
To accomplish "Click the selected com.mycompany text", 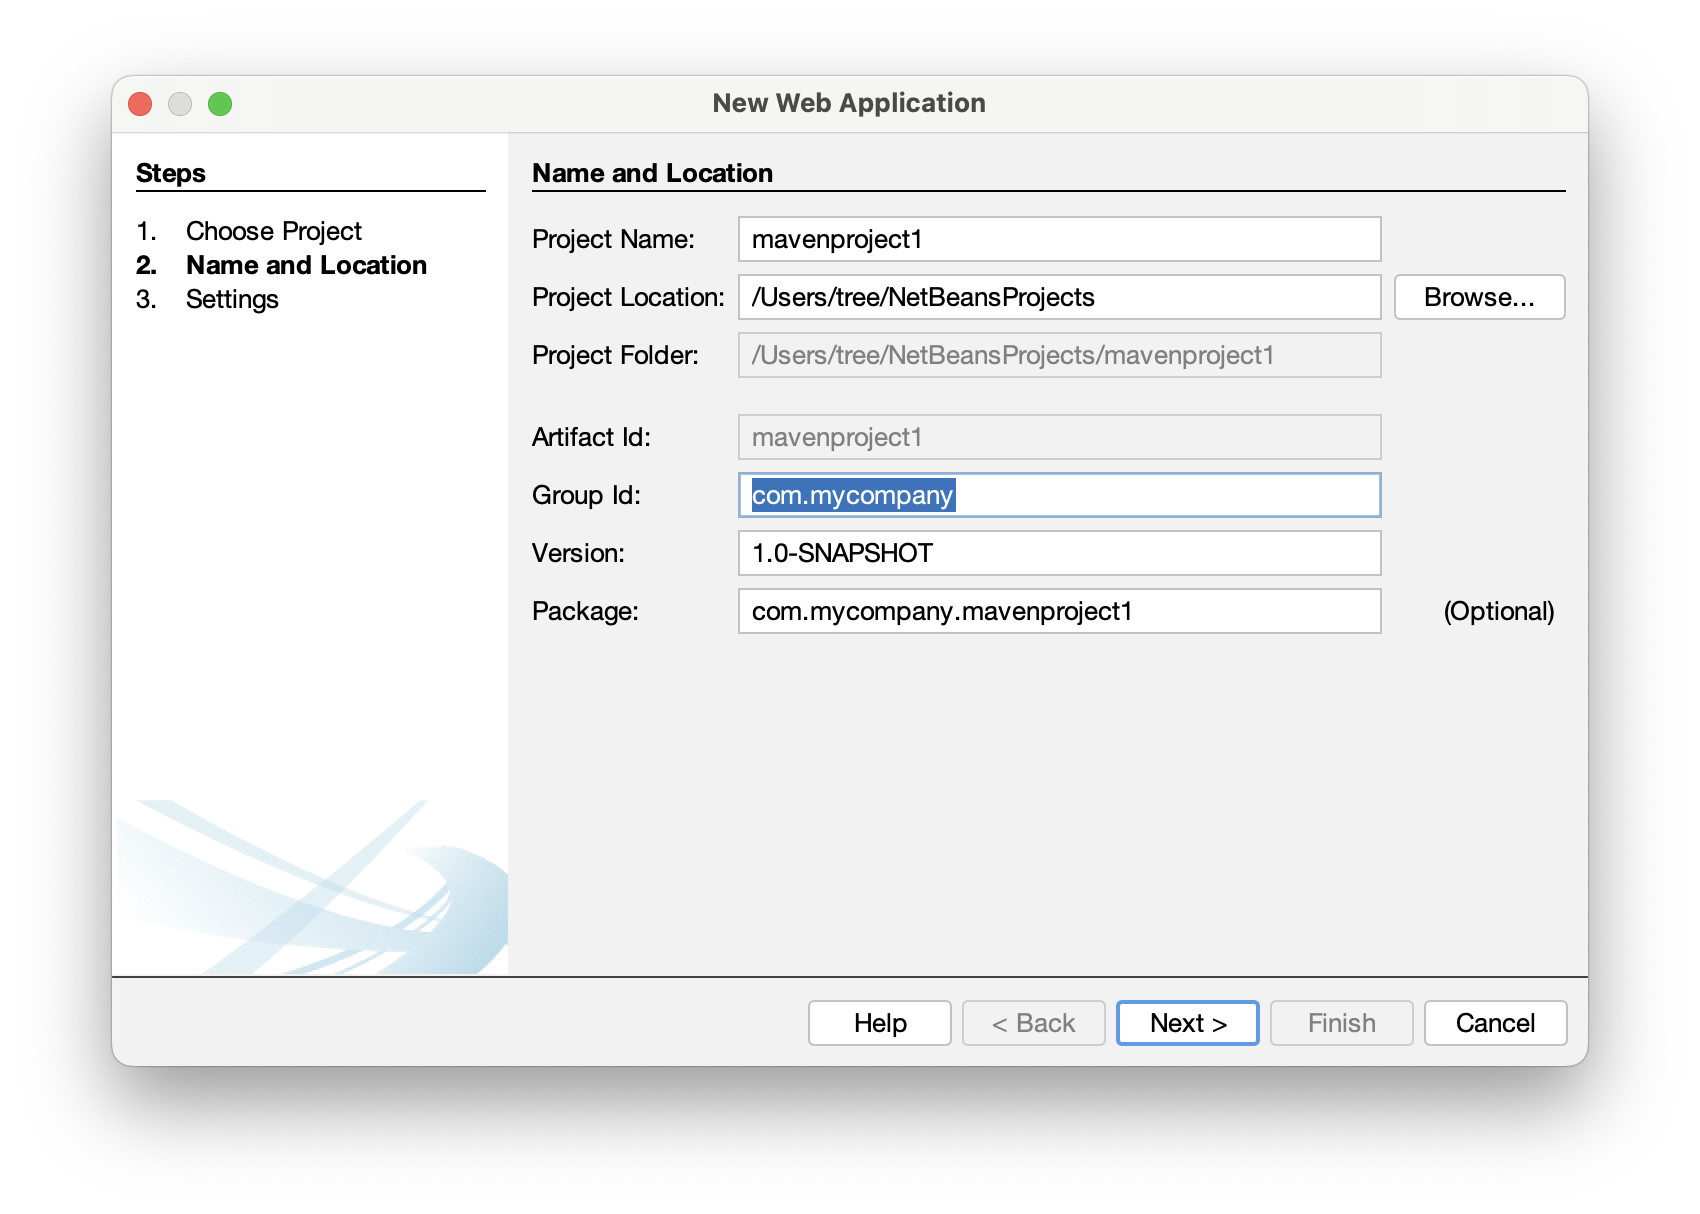I will [x=852, y=495].
